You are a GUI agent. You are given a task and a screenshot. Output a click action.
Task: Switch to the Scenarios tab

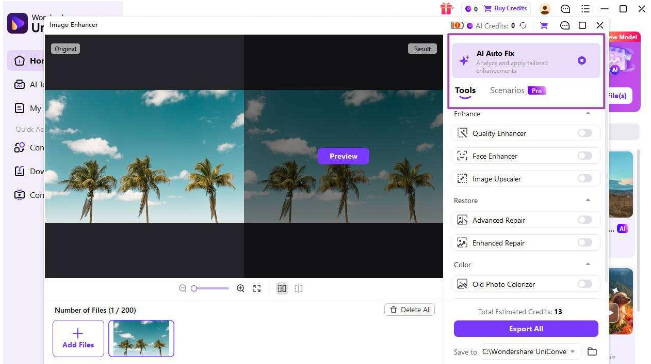click(507, 90)
